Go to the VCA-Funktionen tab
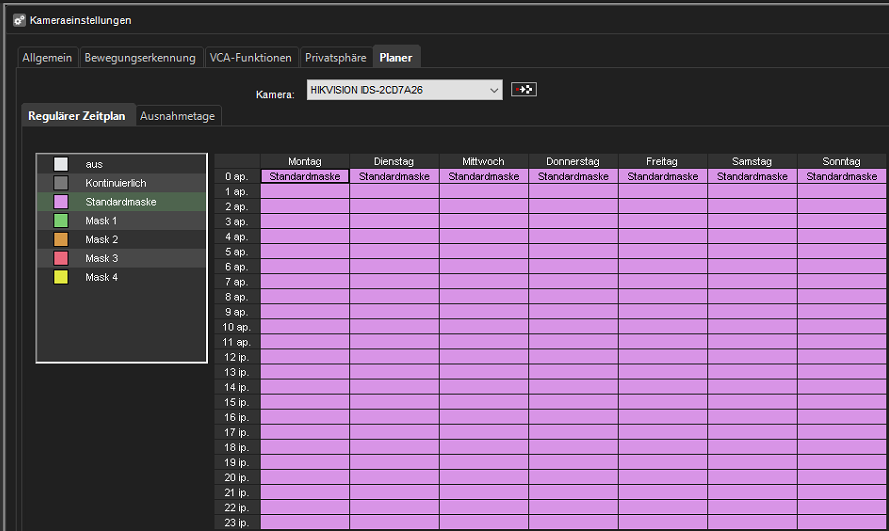Image resolution: width=889 pixels, height=531 pixels. pos(251,58)
